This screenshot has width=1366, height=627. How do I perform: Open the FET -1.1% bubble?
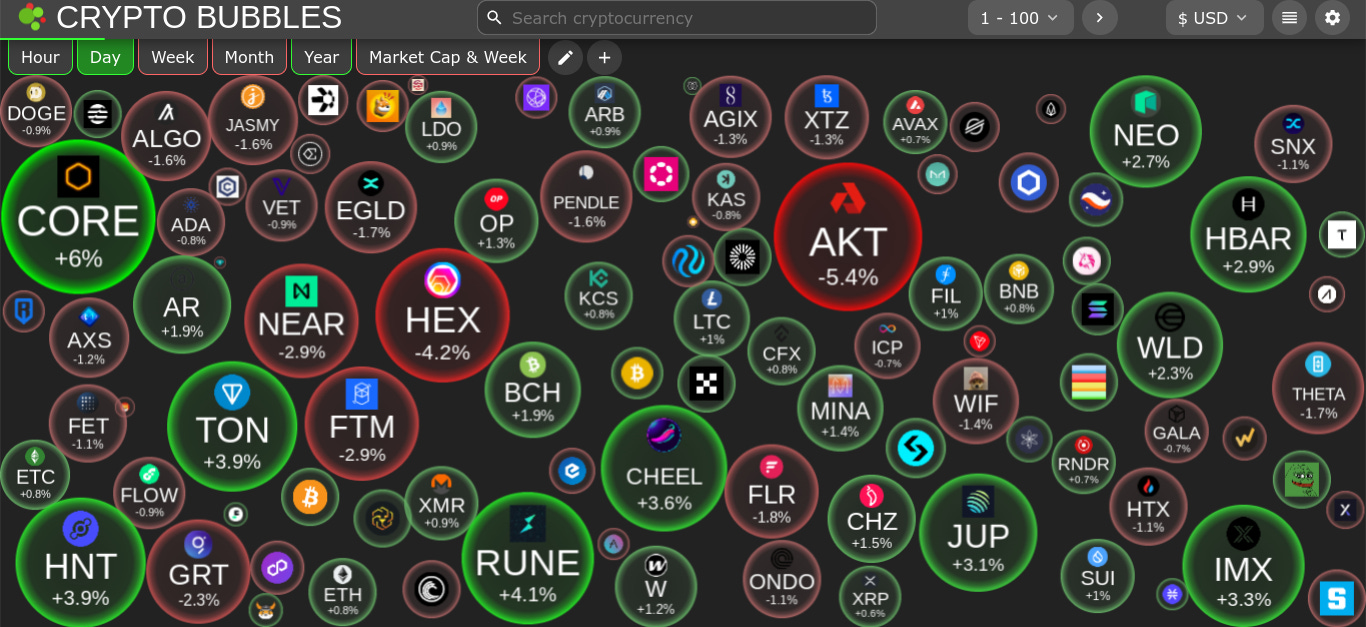click(x=88, y=423)
